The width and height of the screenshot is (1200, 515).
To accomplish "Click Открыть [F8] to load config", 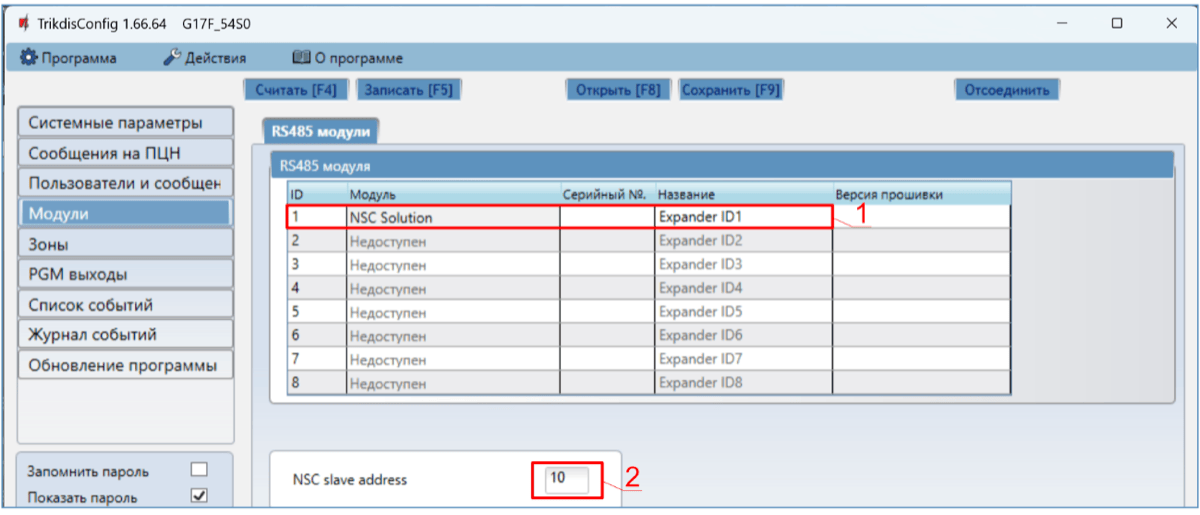I will pos(618,90).
